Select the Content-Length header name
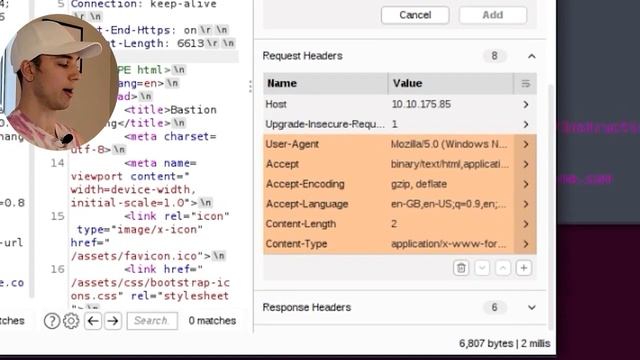Image resolution: width=640 pixels, height=360 pixels. coord(301,224)
